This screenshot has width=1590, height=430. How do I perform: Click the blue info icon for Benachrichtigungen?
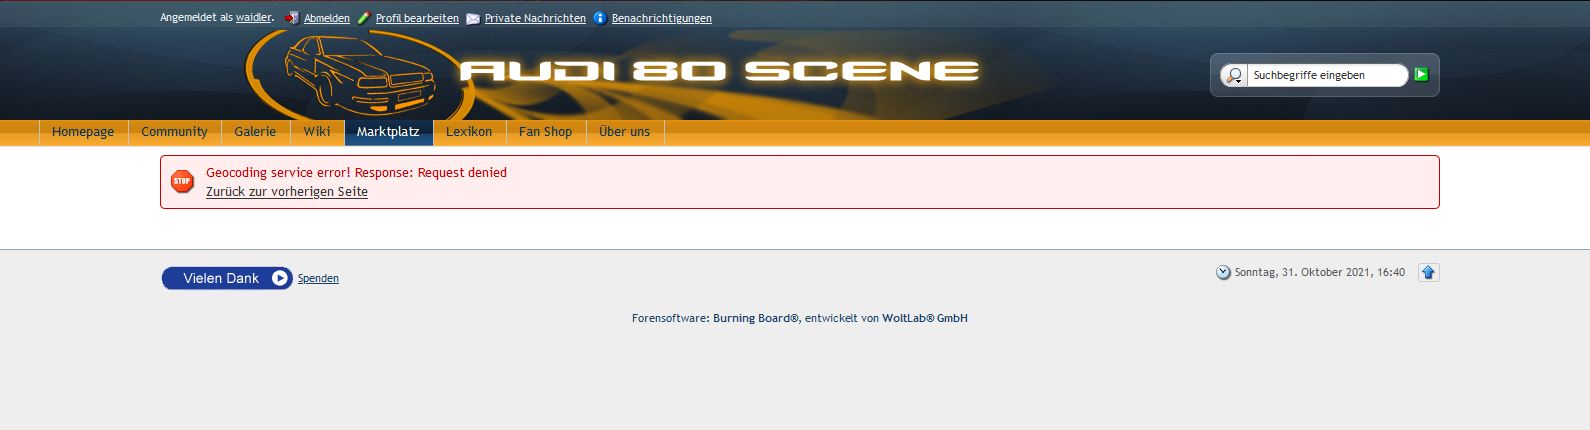point(600,18)
